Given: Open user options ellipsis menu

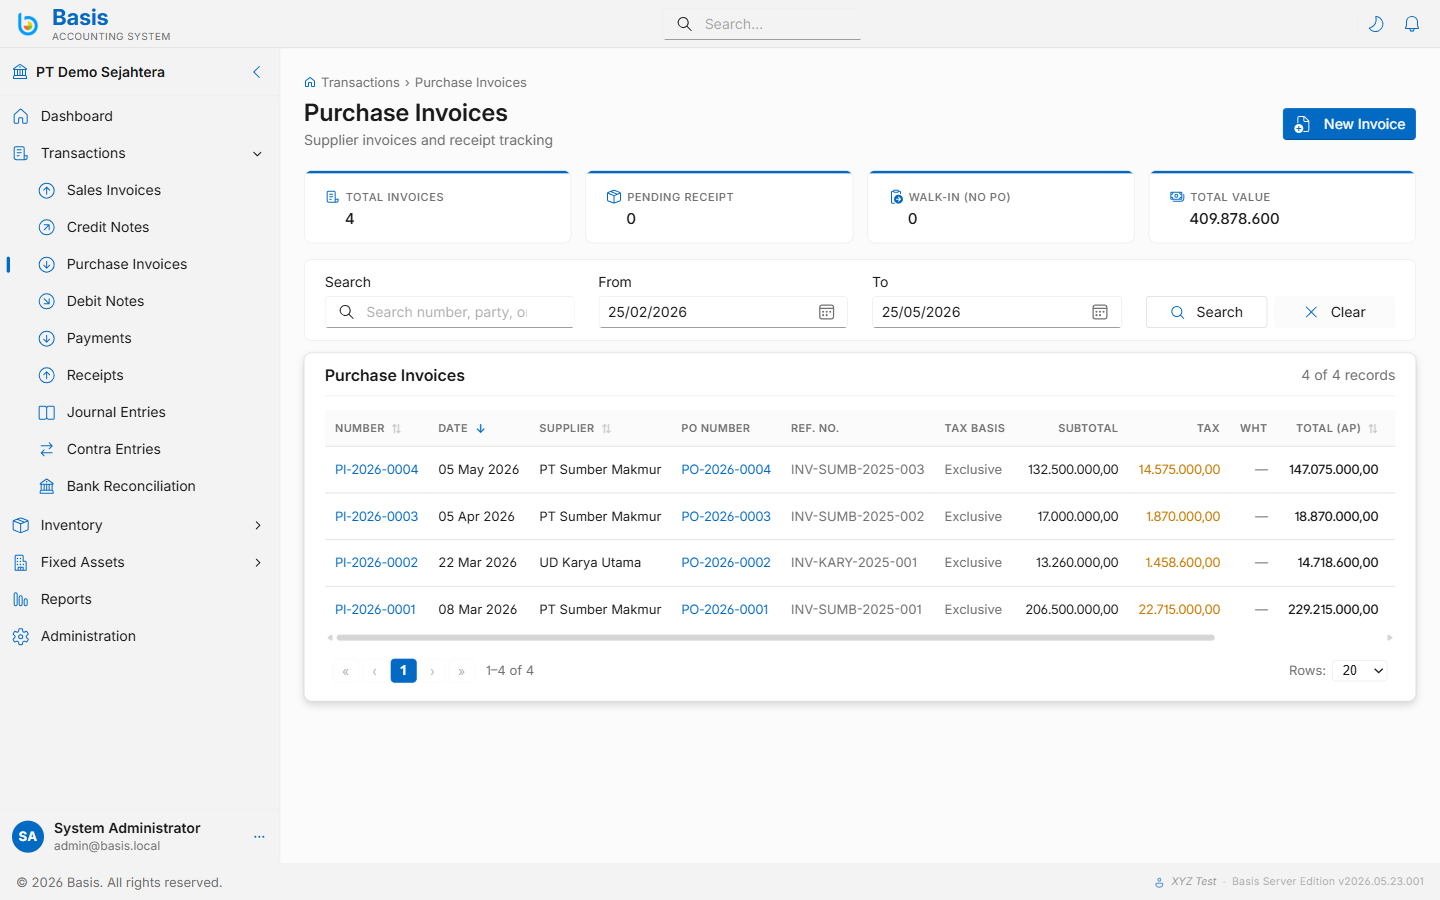Looking at the screenshot, I should tap(259, 836).
